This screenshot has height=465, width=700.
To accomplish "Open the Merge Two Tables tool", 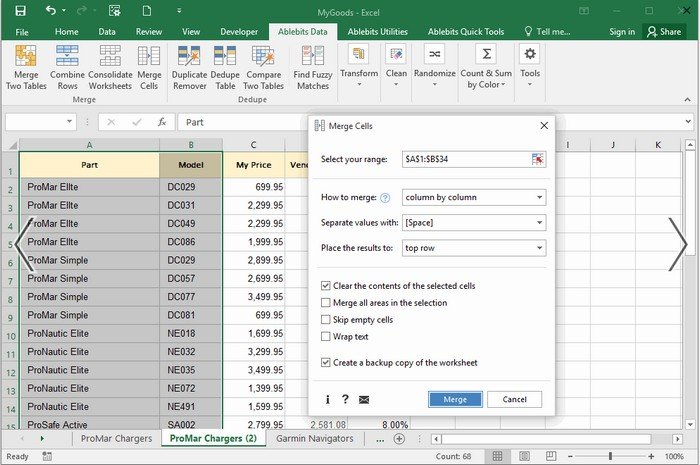I will click(x=26, y=67).
